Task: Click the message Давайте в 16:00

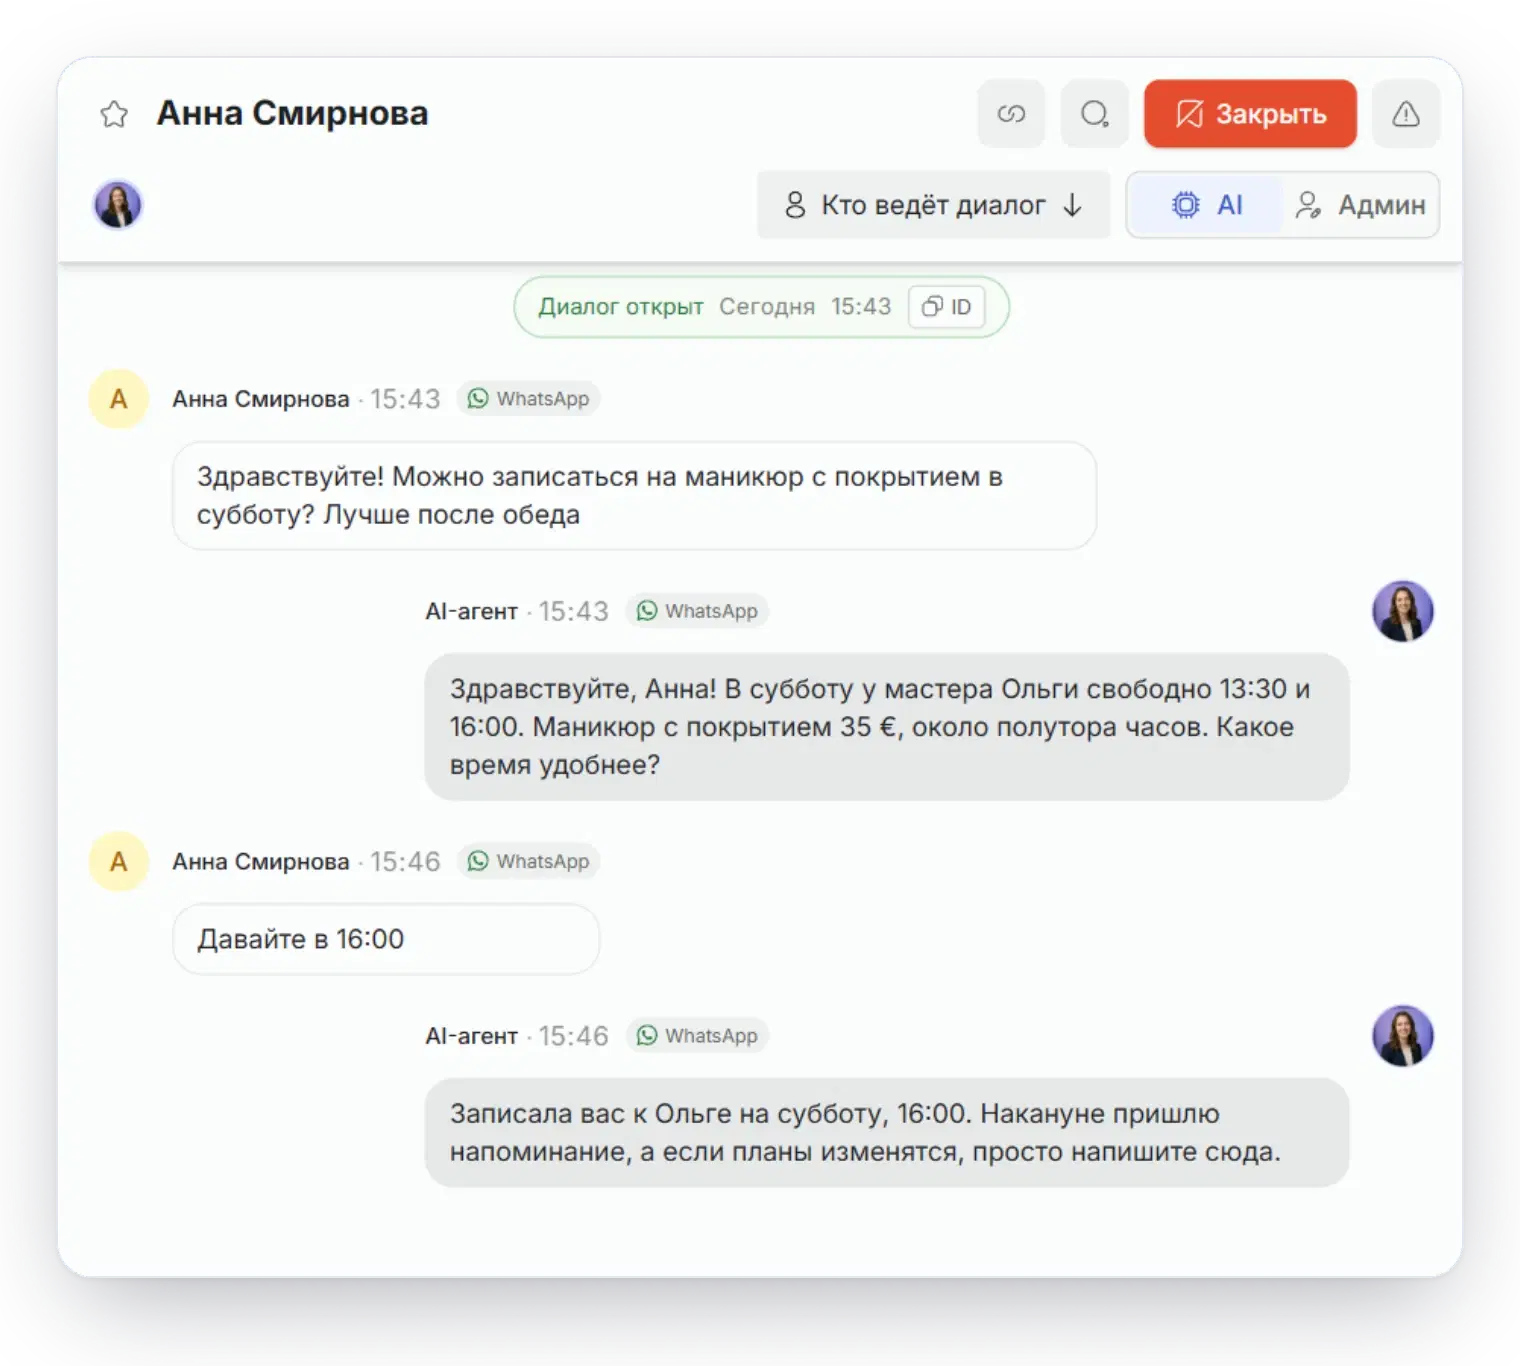Action: tap(386, 939)
